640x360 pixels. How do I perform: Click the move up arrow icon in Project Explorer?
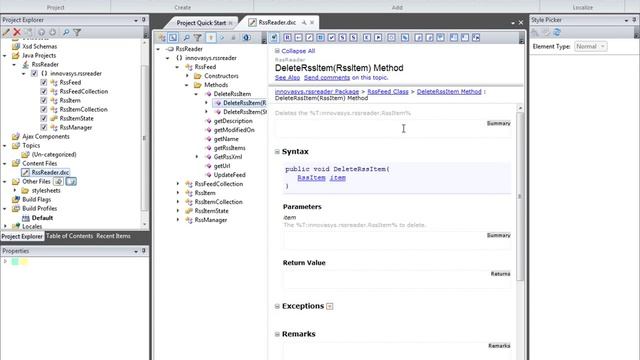point(41,32)
